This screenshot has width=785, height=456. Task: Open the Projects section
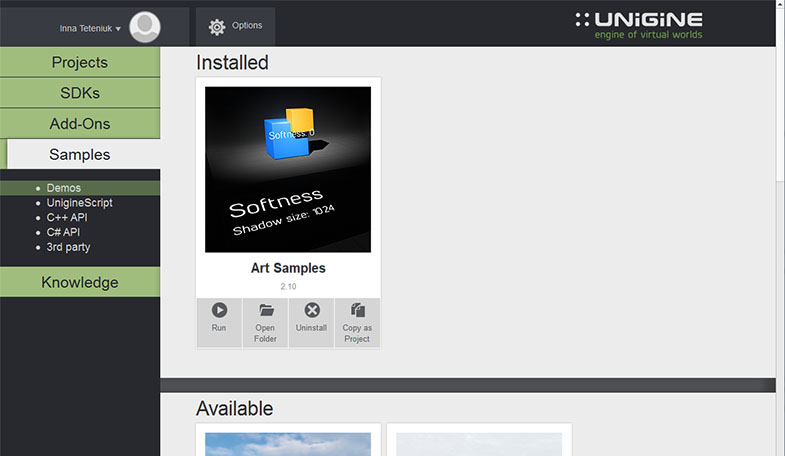[80, 62]
